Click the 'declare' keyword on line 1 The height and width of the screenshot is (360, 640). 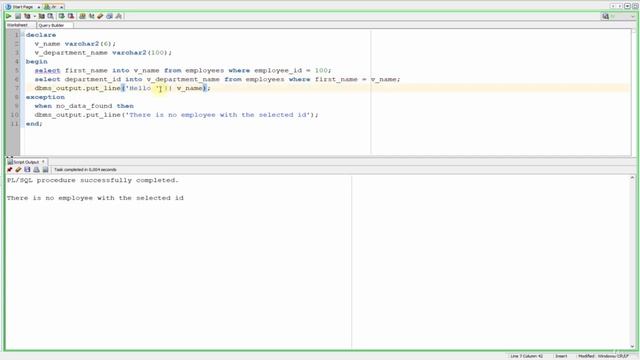click(x=41, y=35)
